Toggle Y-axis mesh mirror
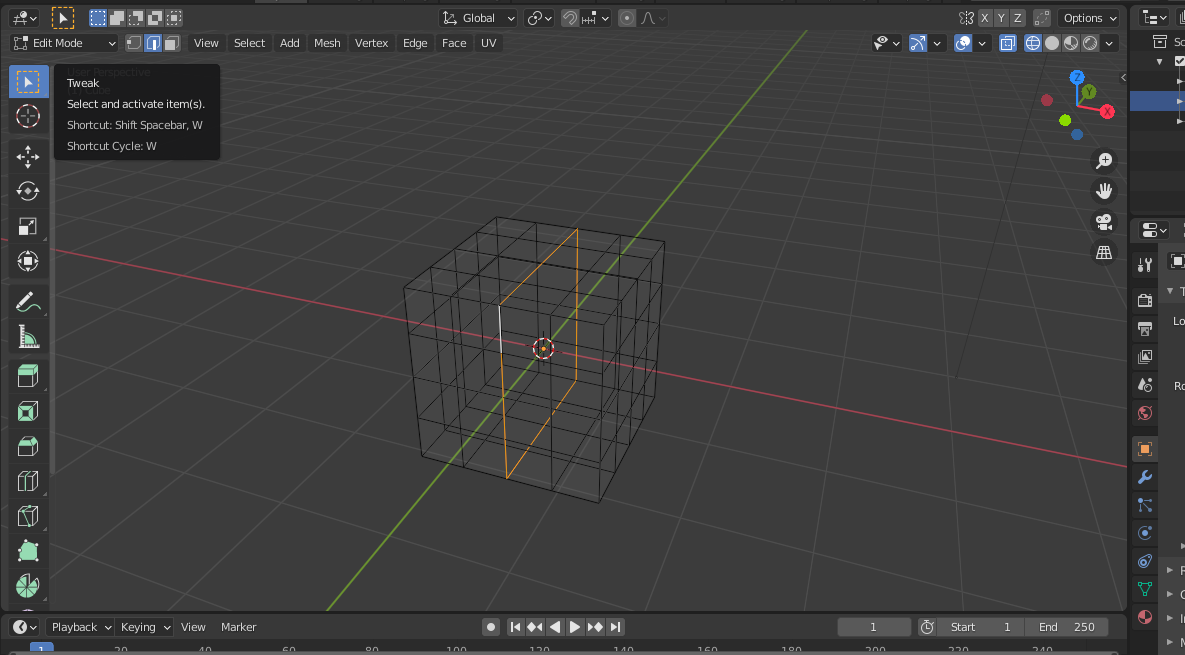Screen dimensions: 1185x655 pos(1001,18)
